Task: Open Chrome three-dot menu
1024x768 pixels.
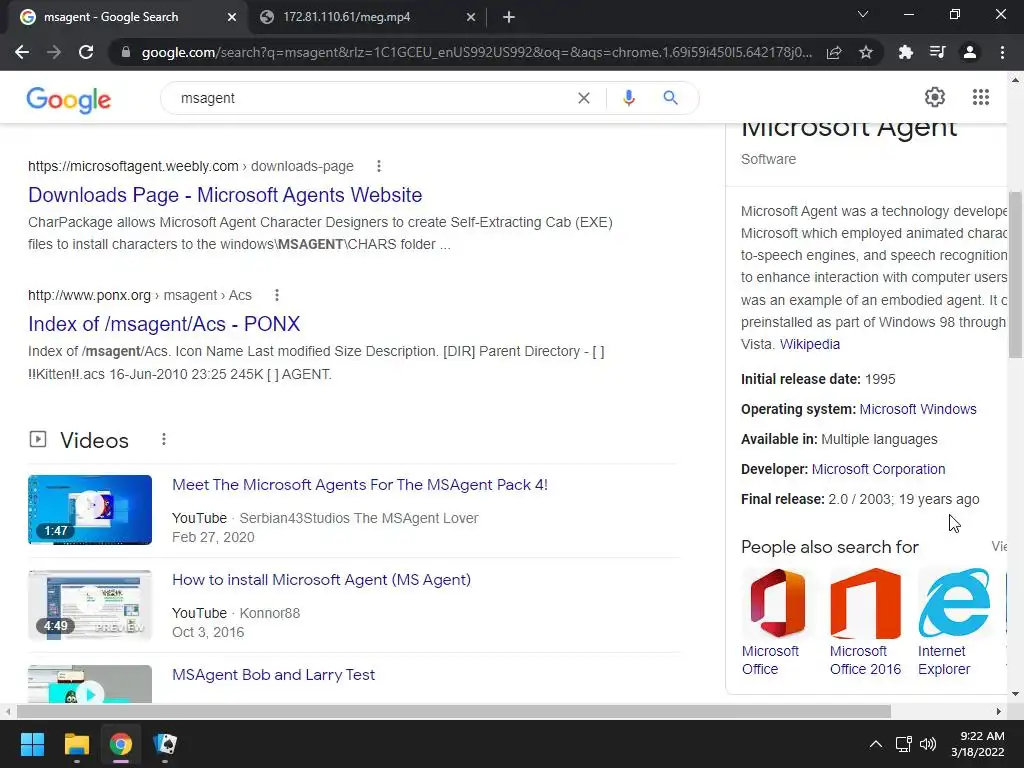Action: pos(1002,52)
